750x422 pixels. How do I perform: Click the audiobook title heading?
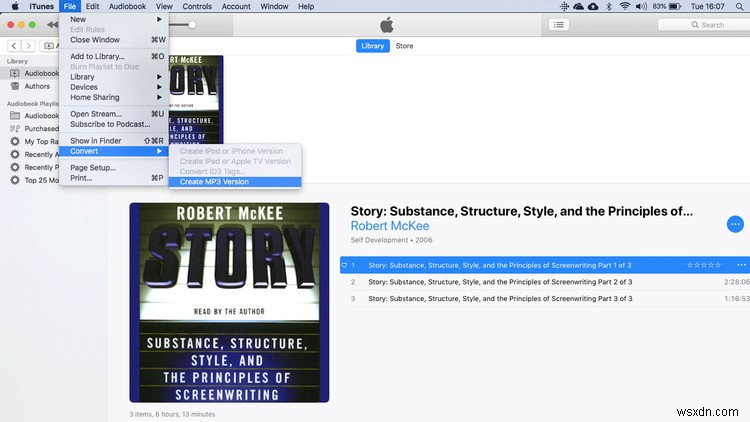point(521,211)
